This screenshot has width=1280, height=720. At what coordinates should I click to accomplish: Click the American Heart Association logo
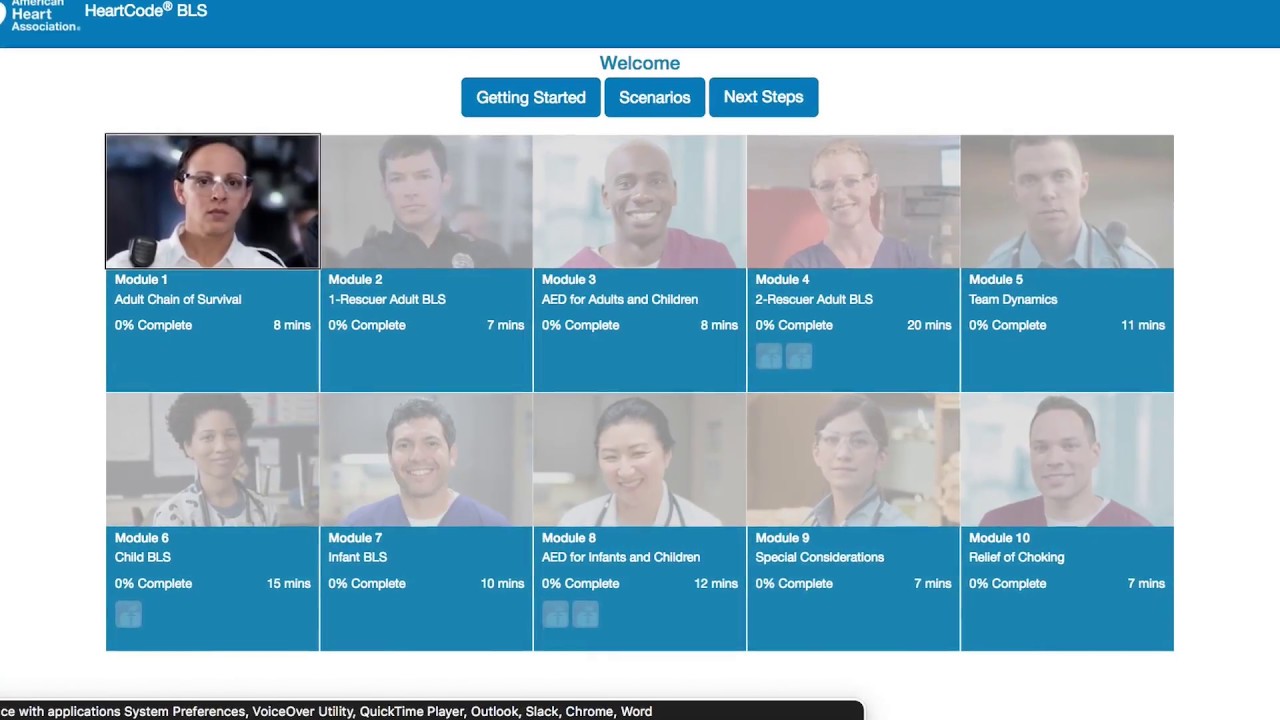click(40, 16)
